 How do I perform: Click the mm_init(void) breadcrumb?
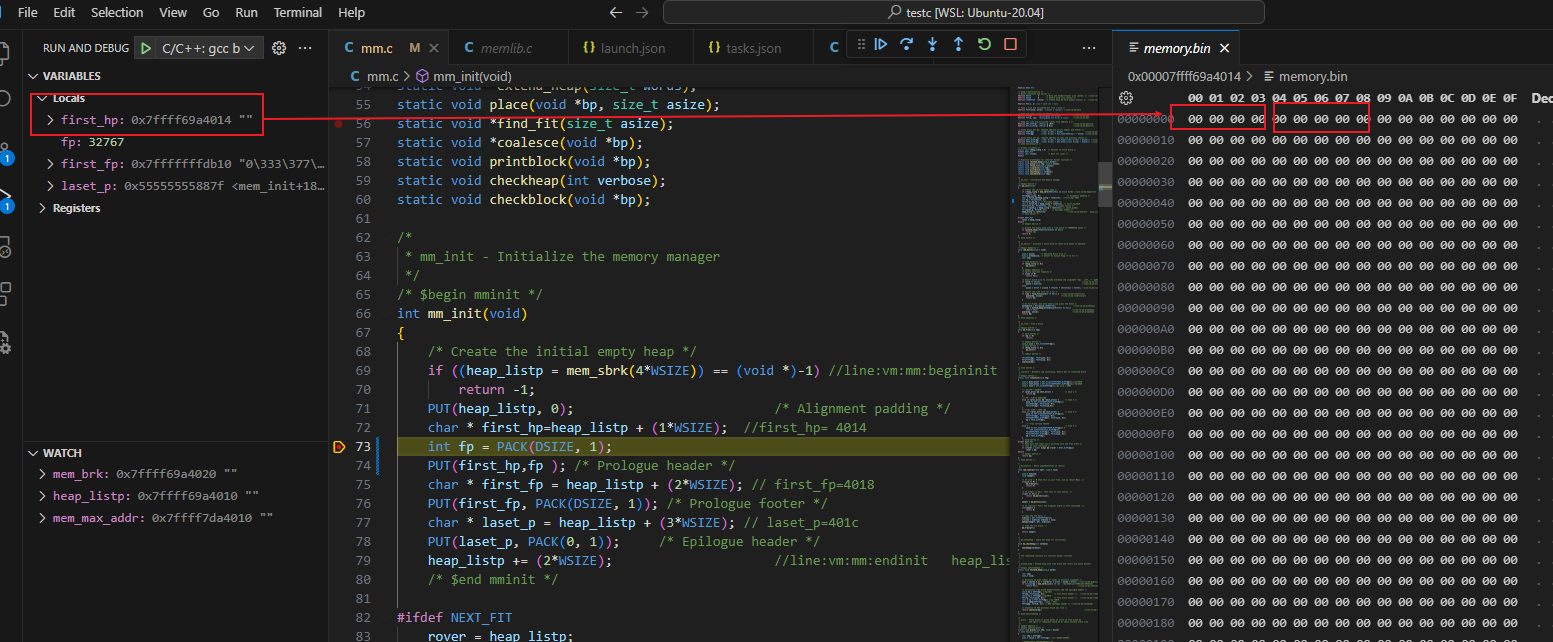click(472, 76)
